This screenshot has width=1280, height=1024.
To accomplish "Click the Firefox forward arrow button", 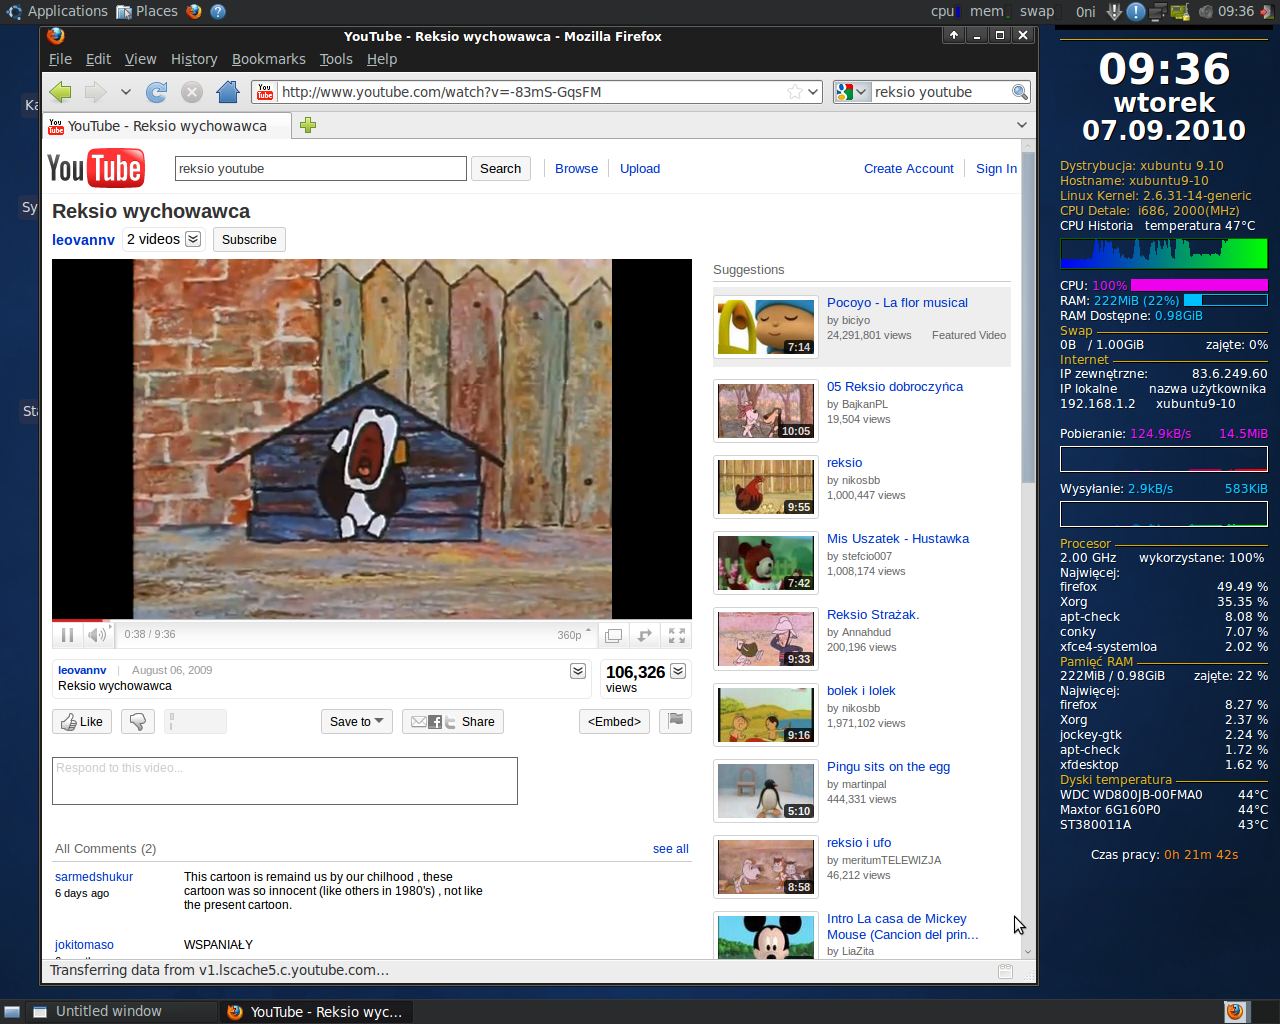I will [x=95, y=92].
